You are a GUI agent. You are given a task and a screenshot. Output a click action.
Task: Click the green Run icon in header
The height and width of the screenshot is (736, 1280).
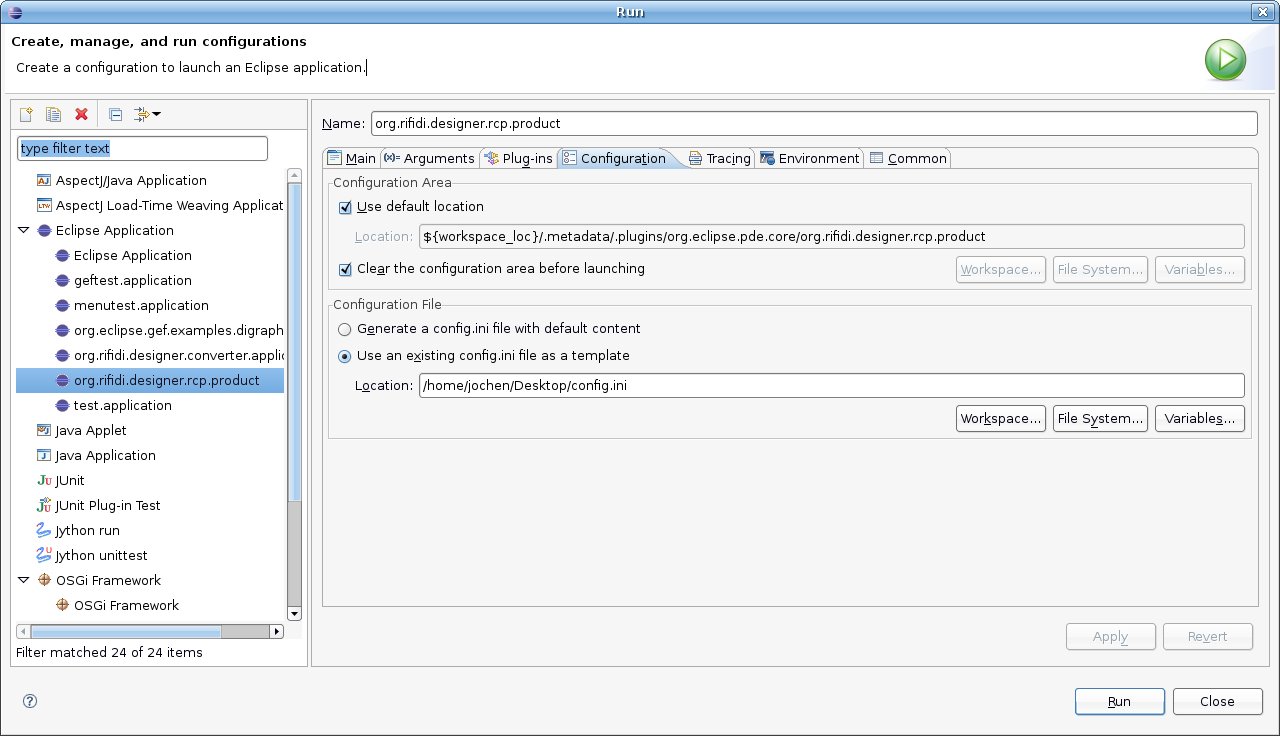1224,61
